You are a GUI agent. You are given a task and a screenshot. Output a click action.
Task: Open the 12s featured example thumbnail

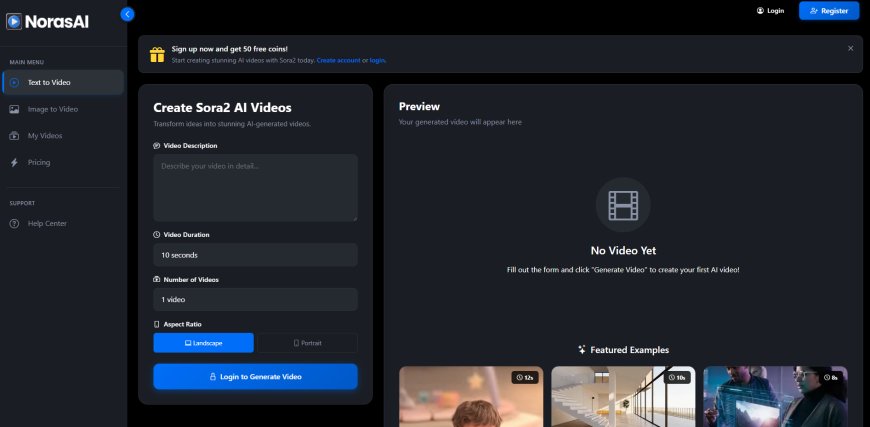(x=471, y=396)
